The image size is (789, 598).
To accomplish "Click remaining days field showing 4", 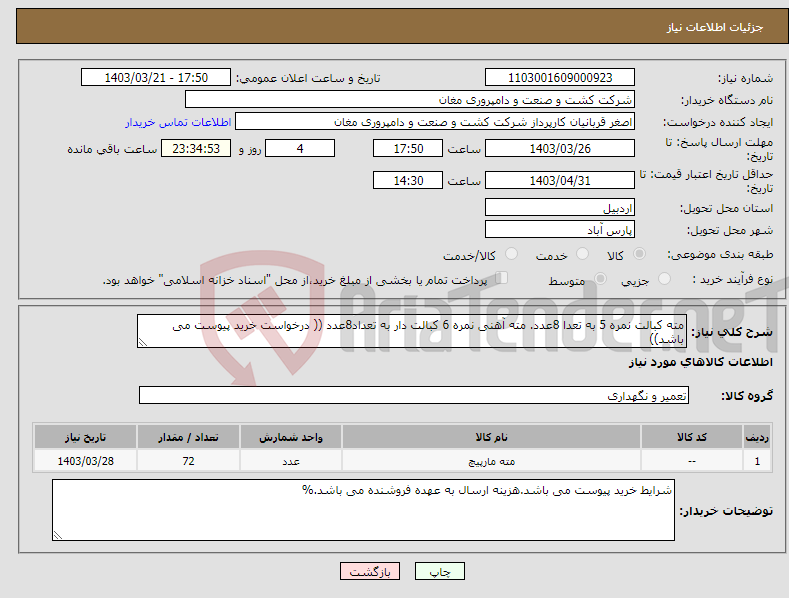I will [x=300, y=148].
